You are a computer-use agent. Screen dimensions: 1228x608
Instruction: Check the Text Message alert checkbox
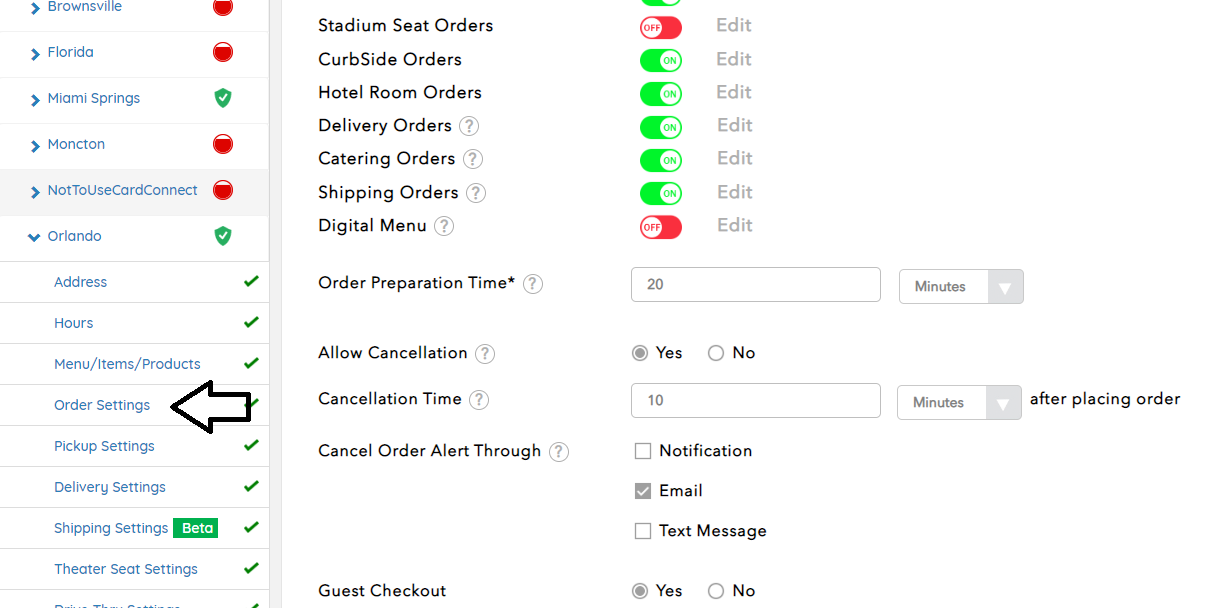pyautogui.click(x=643, y=531)
